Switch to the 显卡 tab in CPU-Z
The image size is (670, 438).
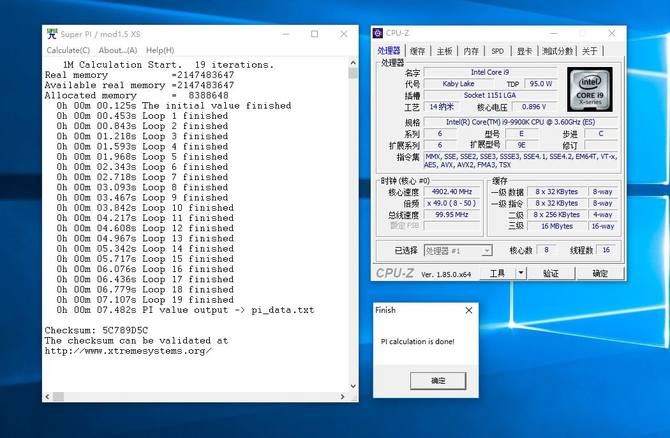pyautogui.click(x=524, y=51)
